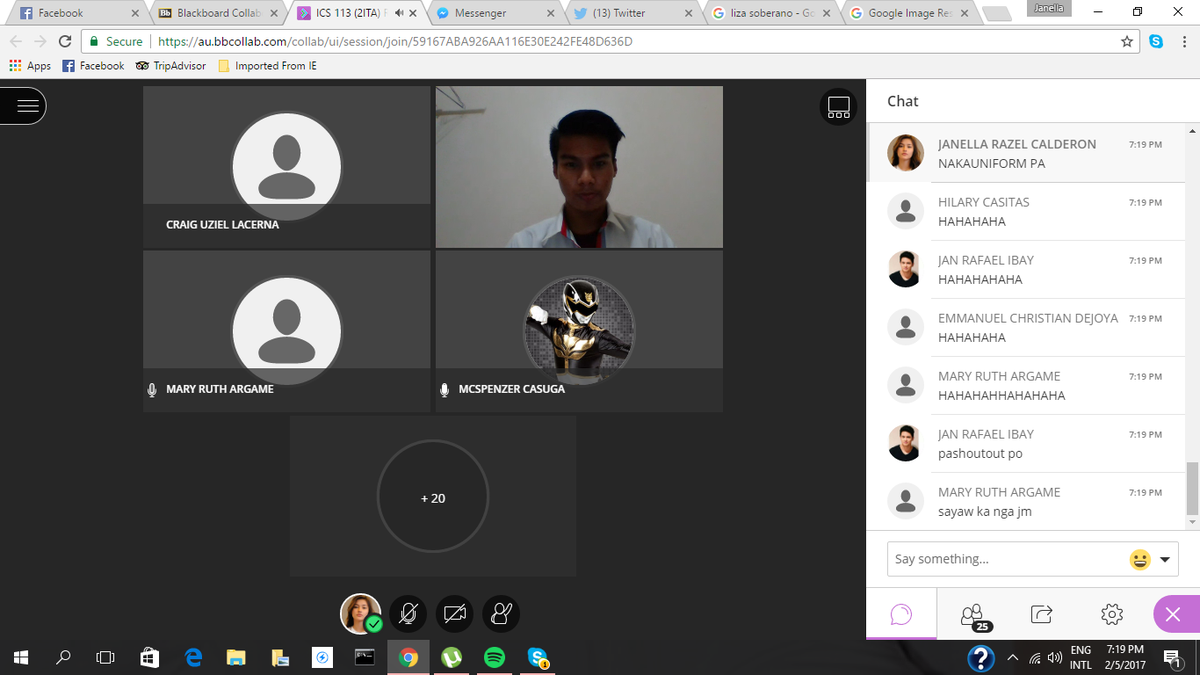Open the Action Center notifications icon

(x=1172, y=658)
